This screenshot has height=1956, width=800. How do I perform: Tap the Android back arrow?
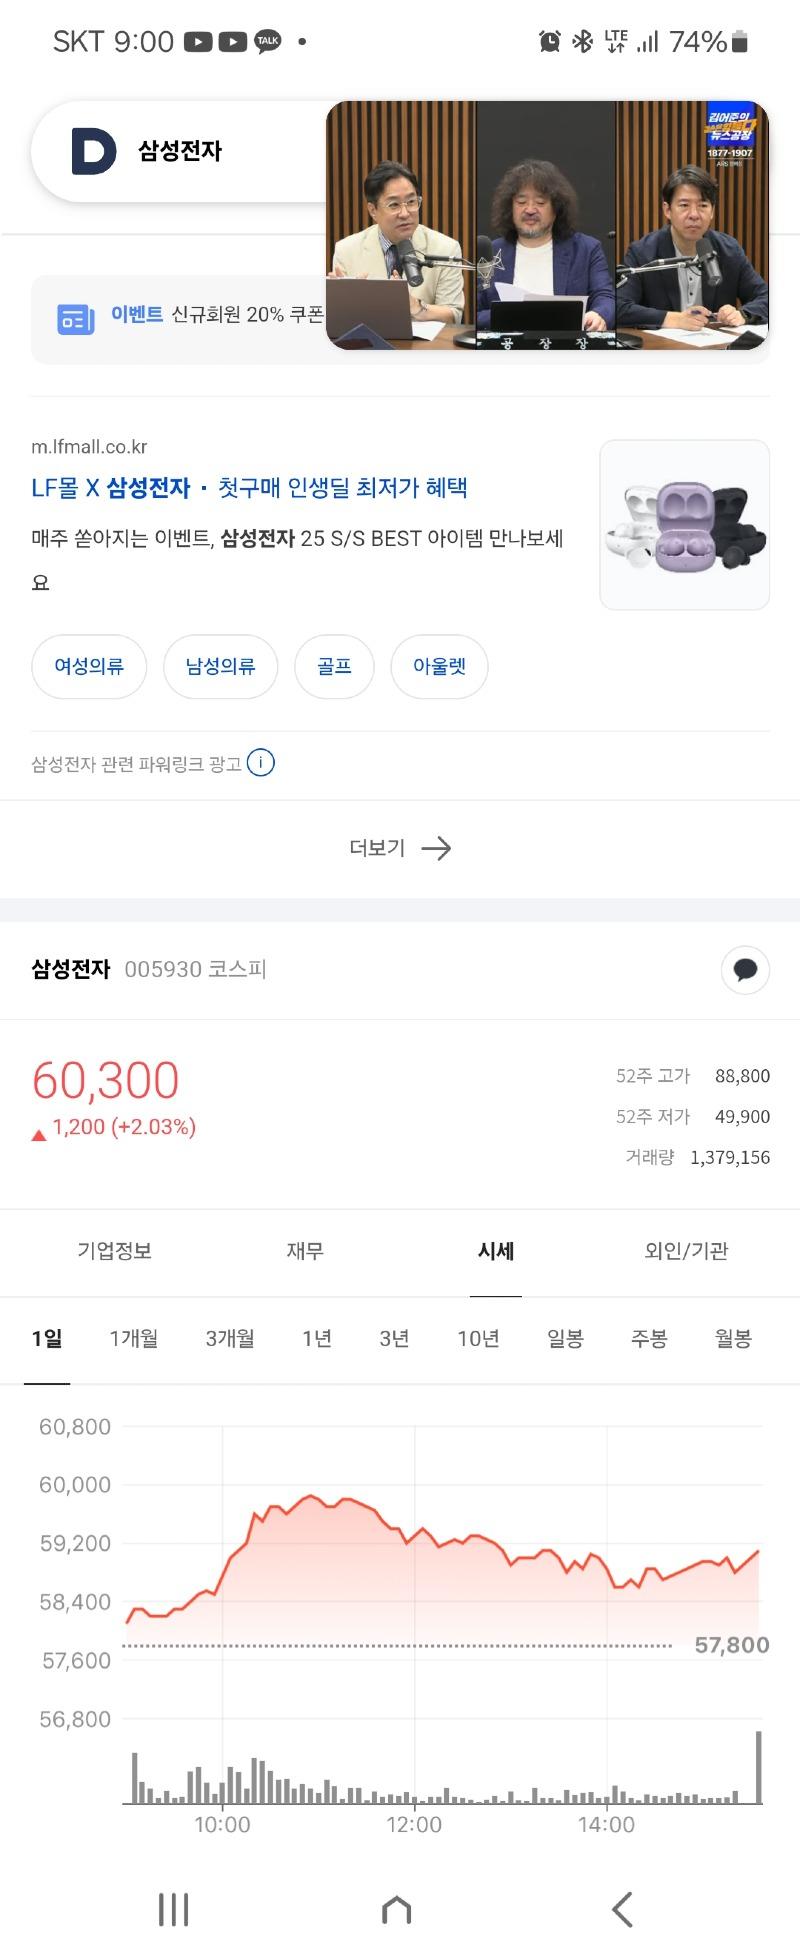tap(622, 1909)
